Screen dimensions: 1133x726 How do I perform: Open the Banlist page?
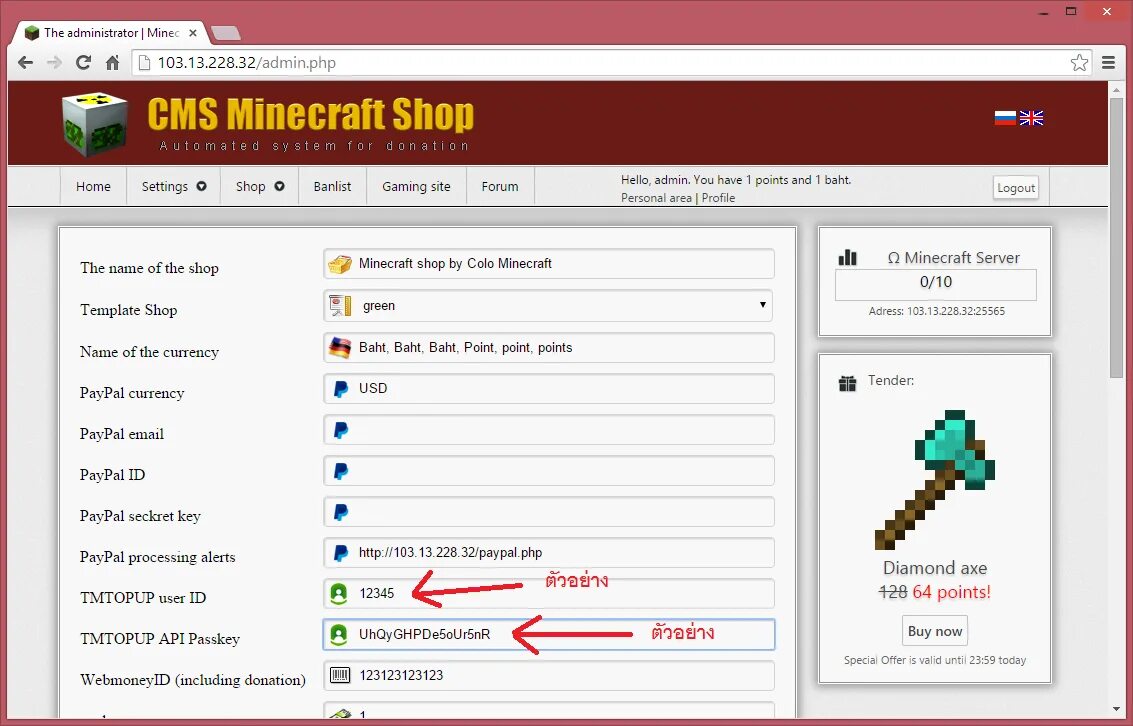[332, 186]
